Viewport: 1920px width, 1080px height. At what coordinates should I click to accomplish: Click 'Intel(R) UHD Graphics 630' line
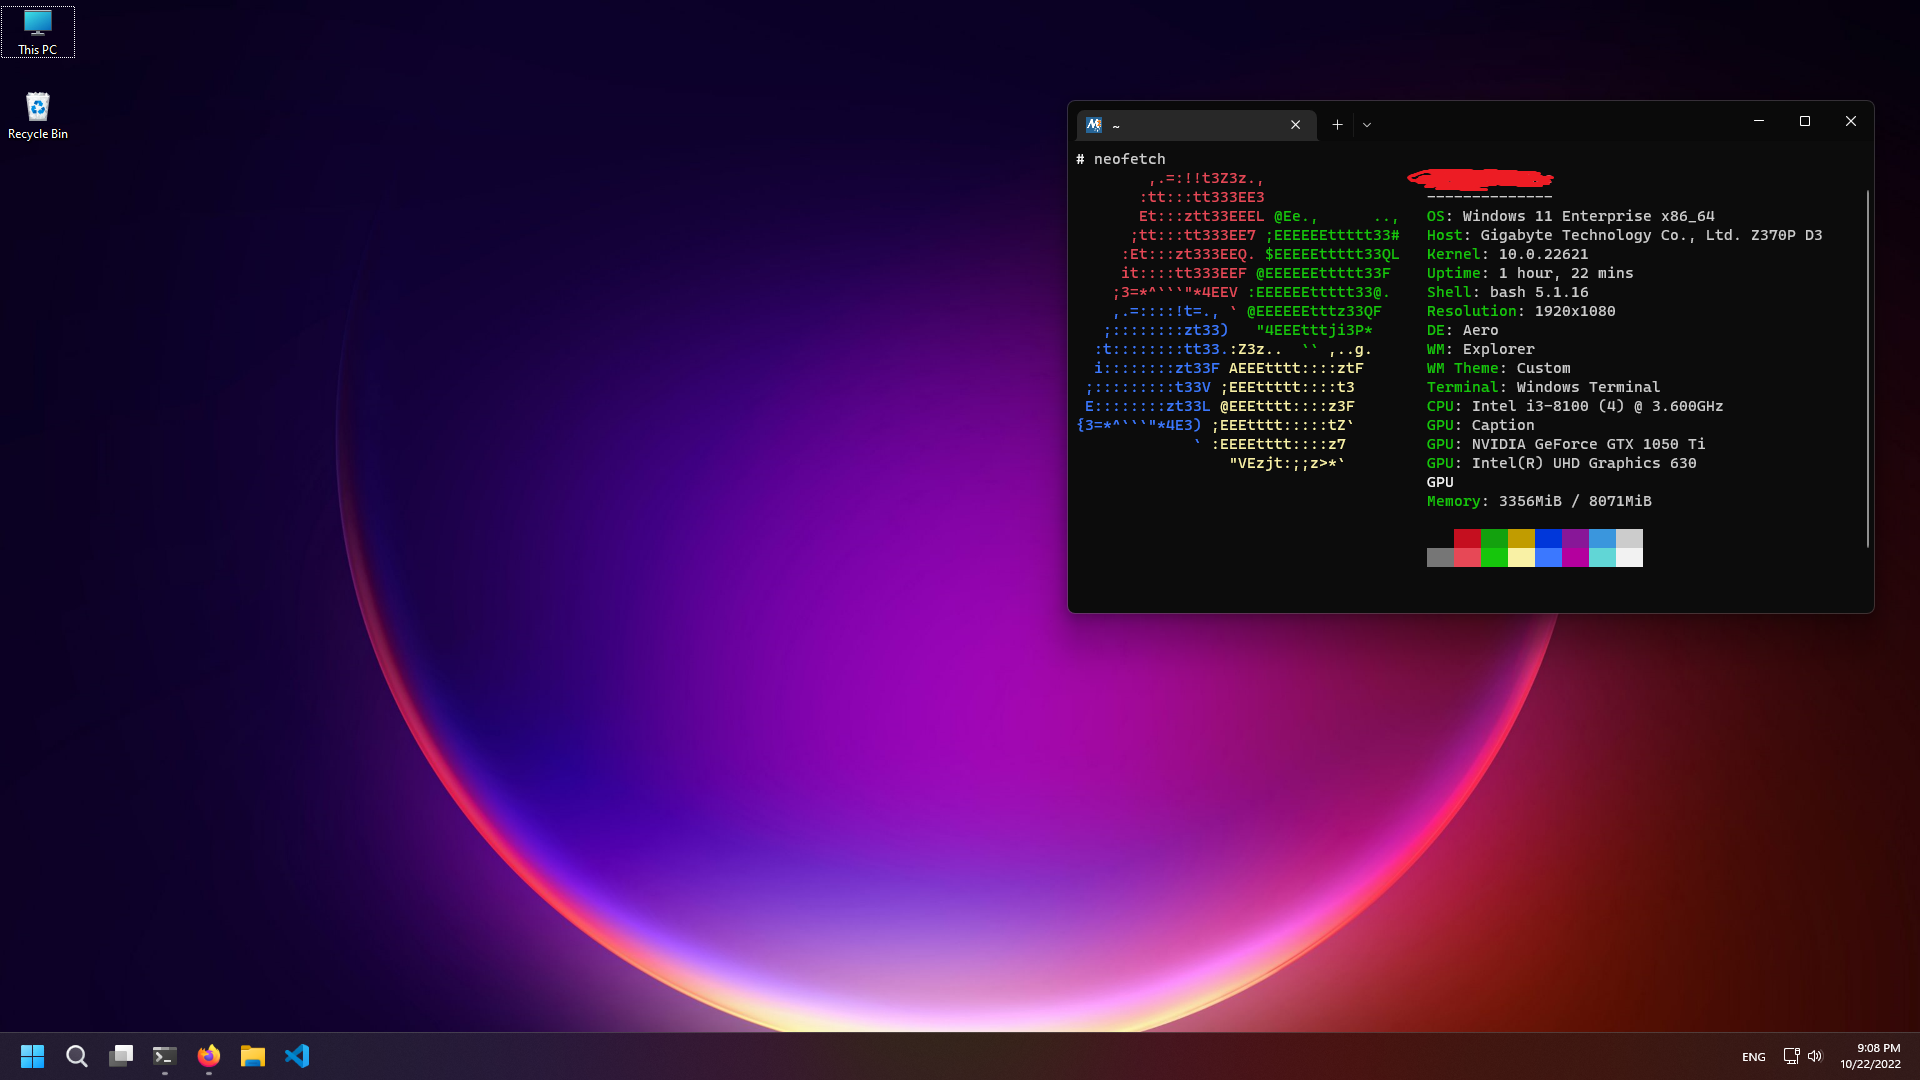click(x=1561, y=463)
